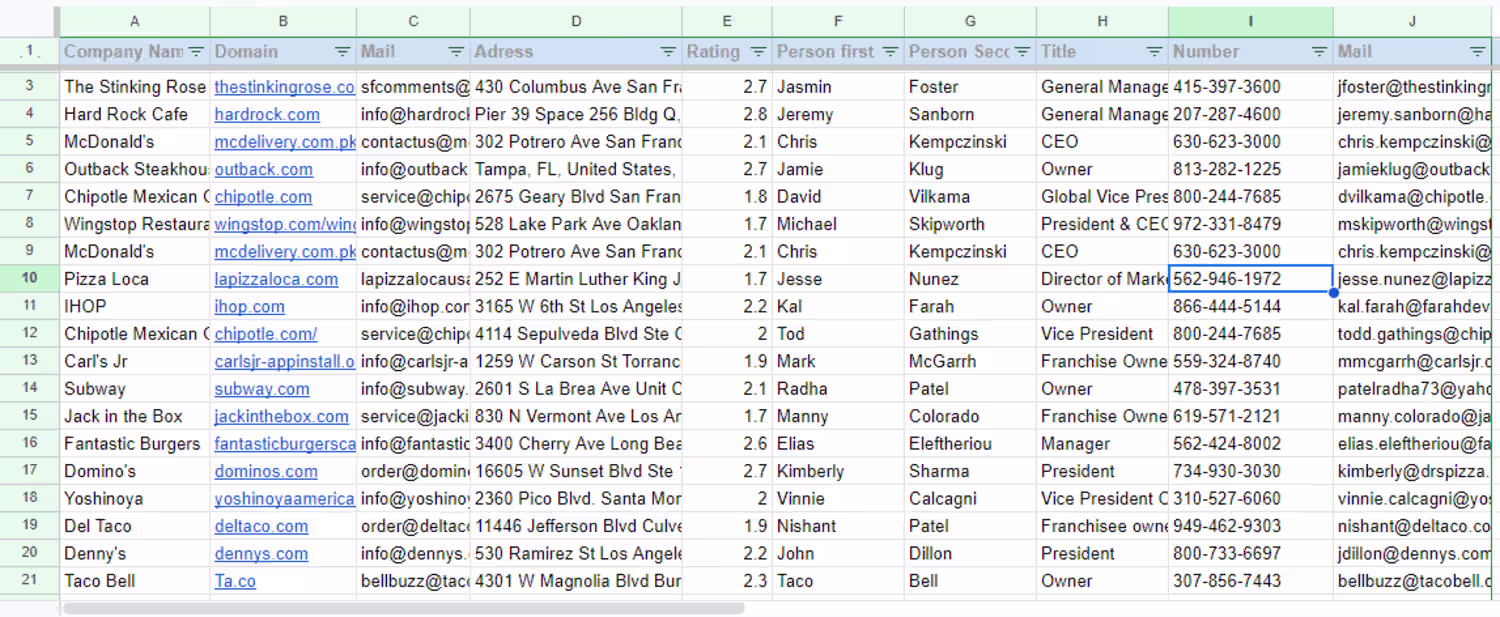The width and height of the screenshot is (1500, 617).
Task: Open filter dropdown for Rating column
Action: [758, 52]
